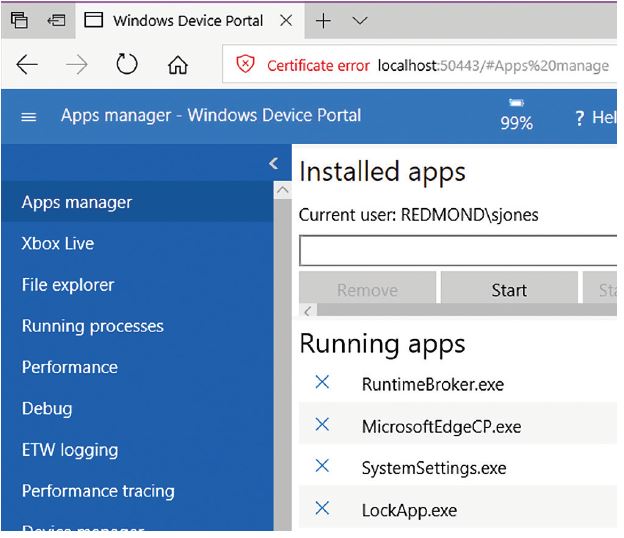Open the hamburger navigation menu

[x=29, y=117]
